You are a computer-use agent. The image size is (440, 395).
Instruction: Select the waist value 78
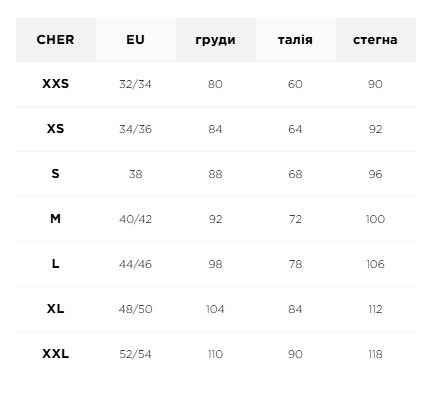click(295, 264)
